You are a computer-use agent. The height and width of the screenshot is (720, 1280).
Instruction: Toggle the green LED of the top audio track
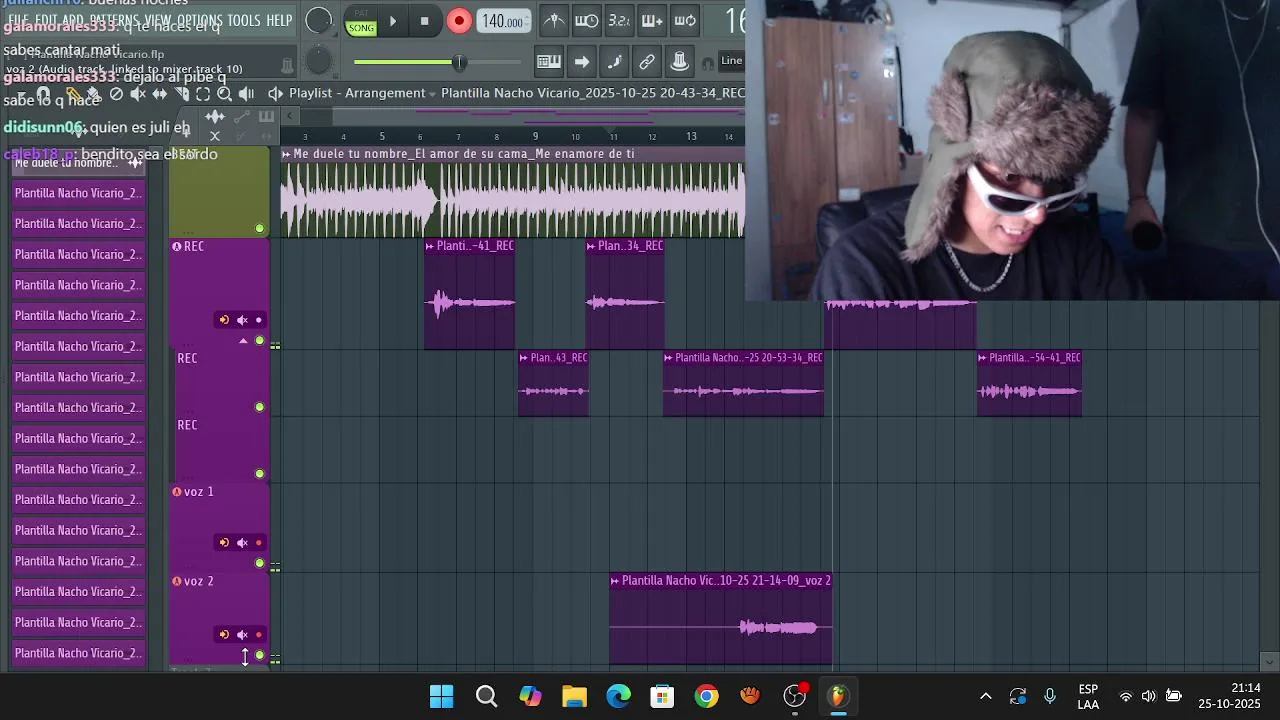260,228
